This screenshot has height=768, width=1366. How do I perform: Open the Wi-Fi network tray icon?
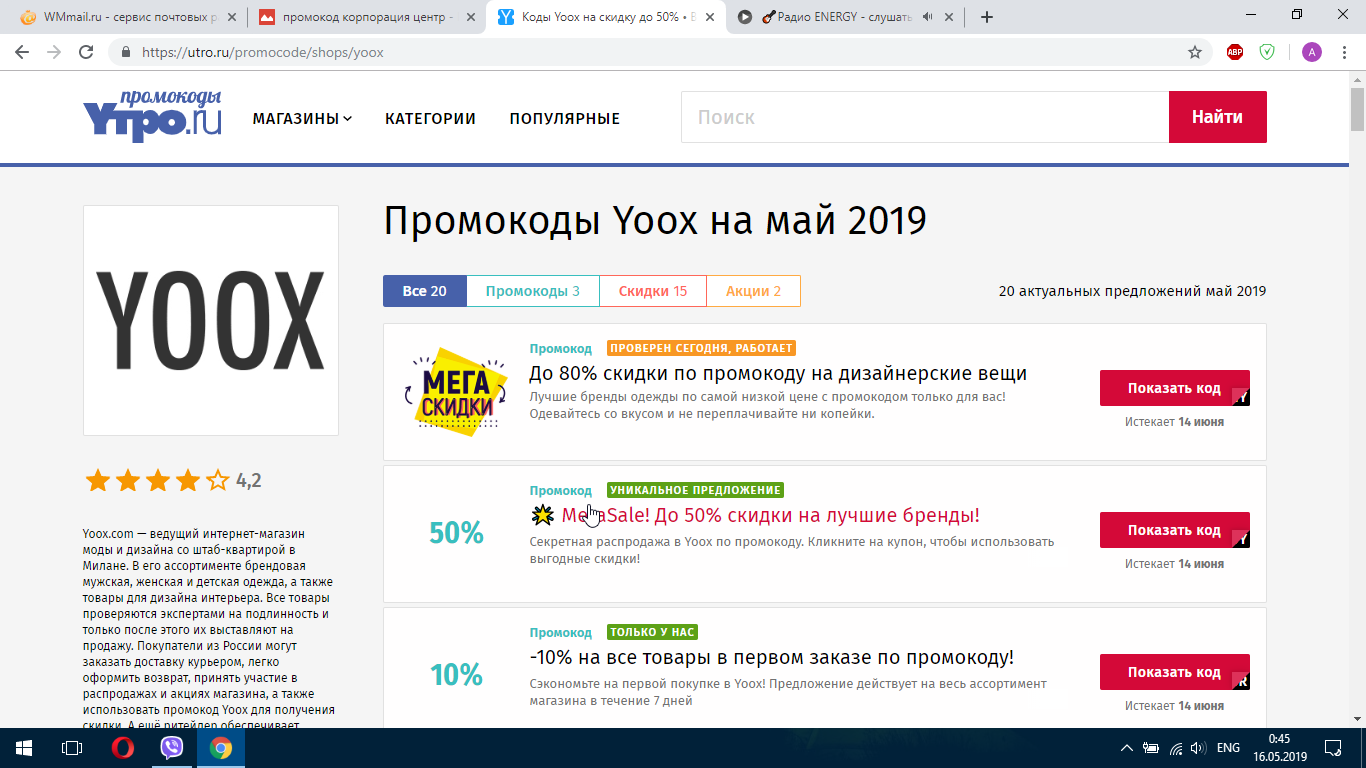[x=1175, y=748]
